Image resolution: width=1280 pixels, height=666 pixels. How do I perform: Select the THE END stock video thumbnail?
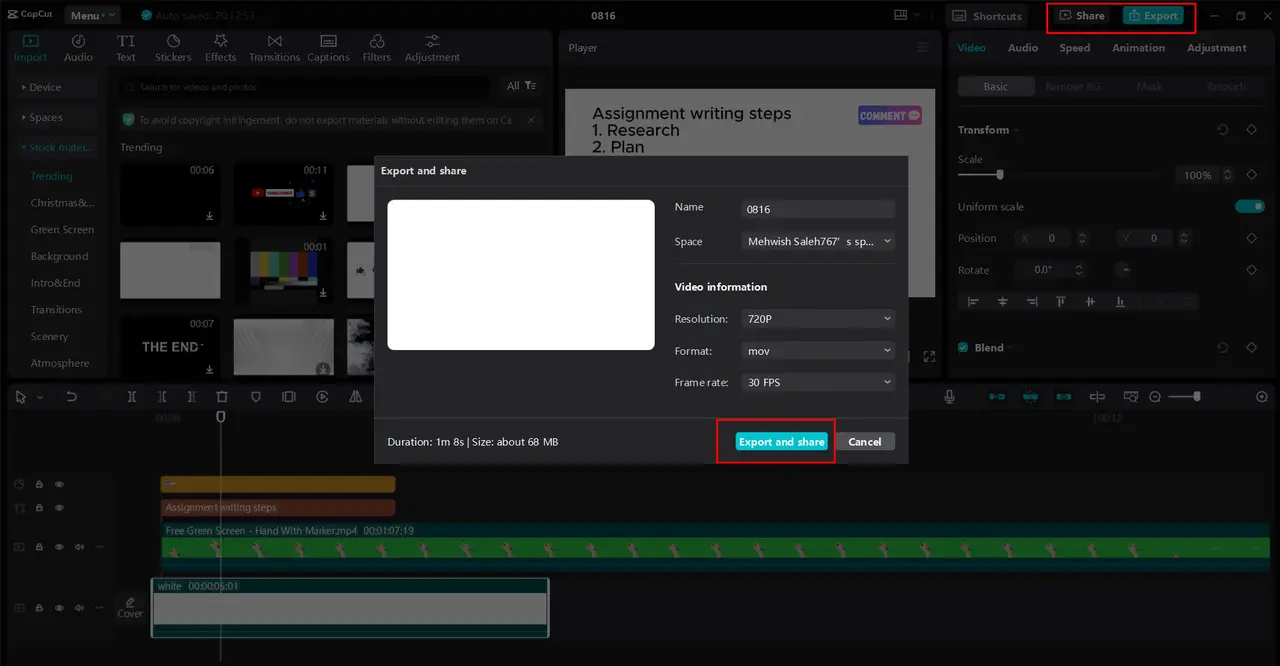point(170,347)
